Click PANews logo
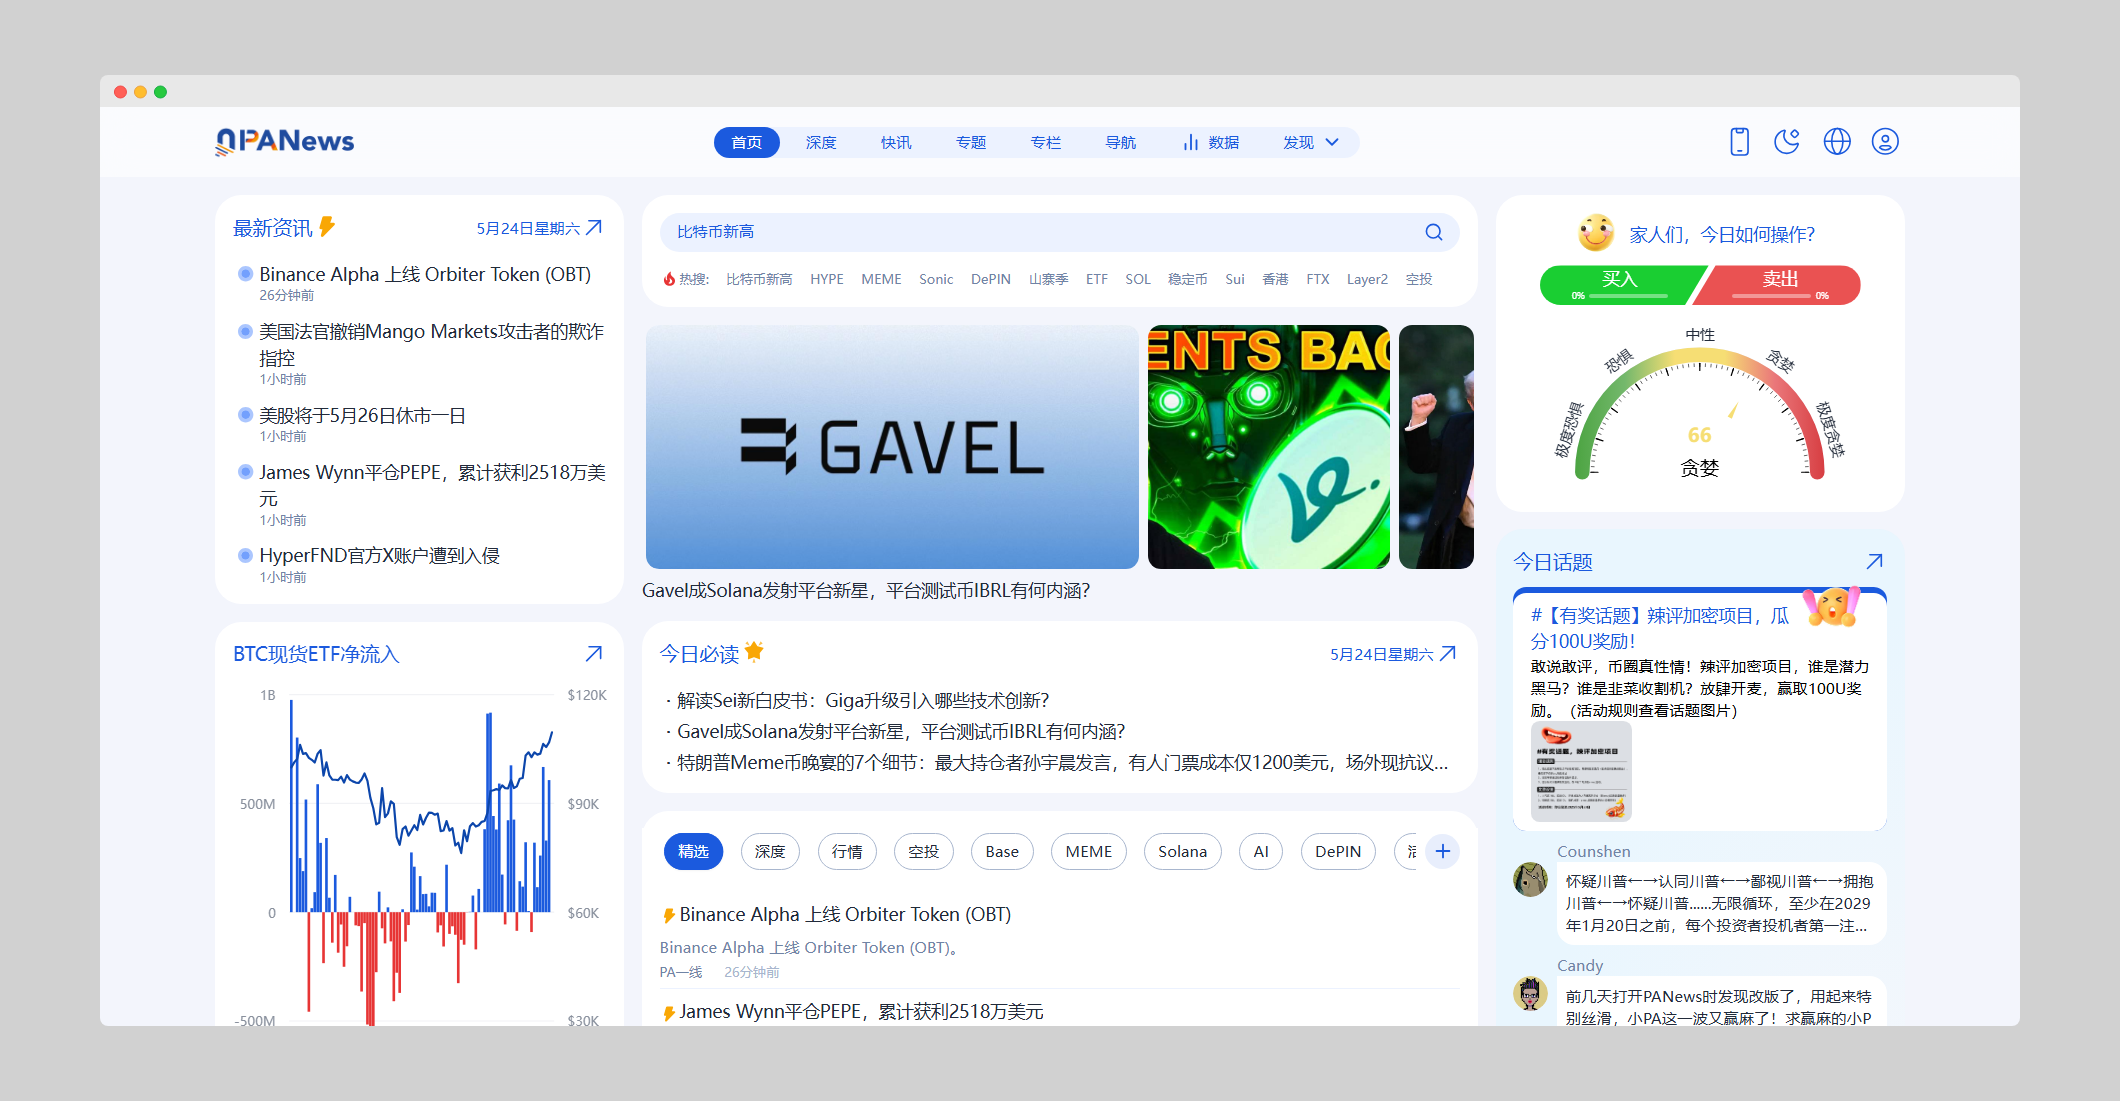This screenshot has height=1101, width=2120. (x=285, y=142)
